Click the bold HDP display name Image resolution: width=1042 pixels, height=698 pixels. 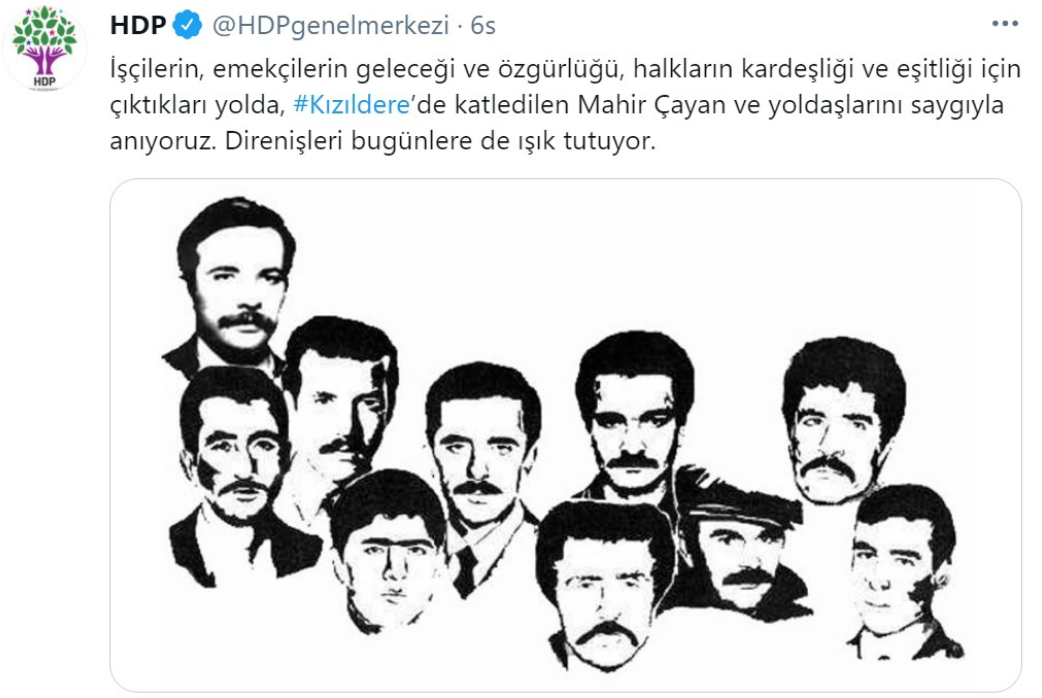pyautogui.click(x=138, y=26)
